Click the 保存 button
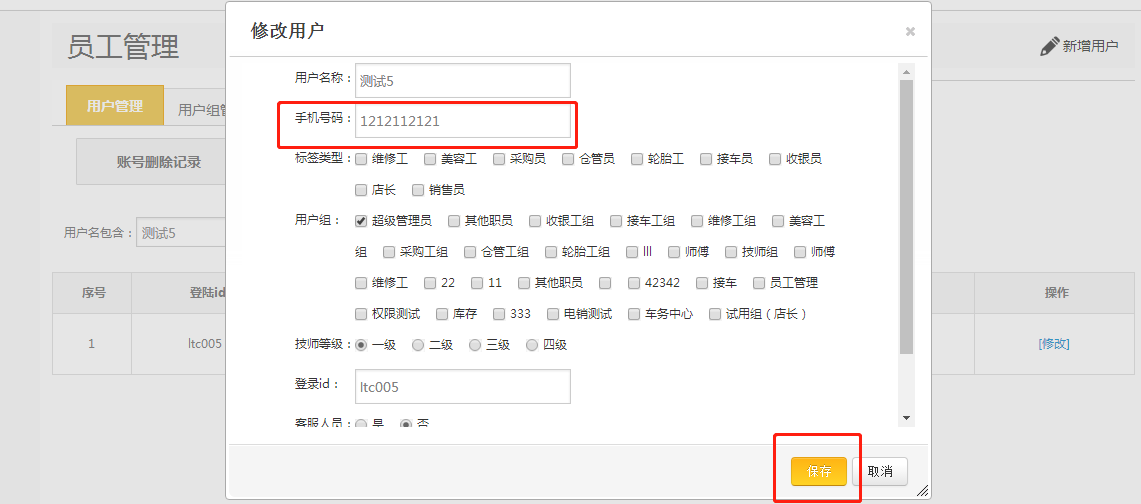Viewport: 1141px width, 504px height. pyautogui.click(x=819, y=472)
